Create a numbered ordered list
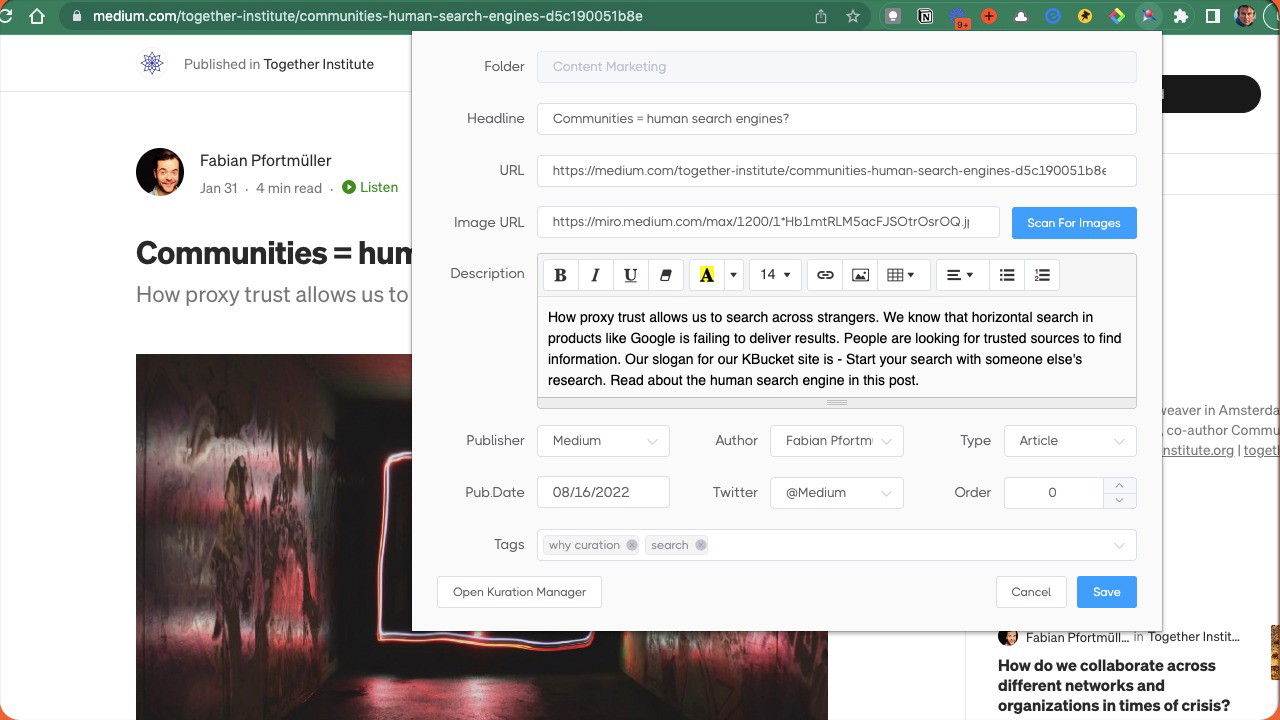1280x720 pixels. 1042,275
